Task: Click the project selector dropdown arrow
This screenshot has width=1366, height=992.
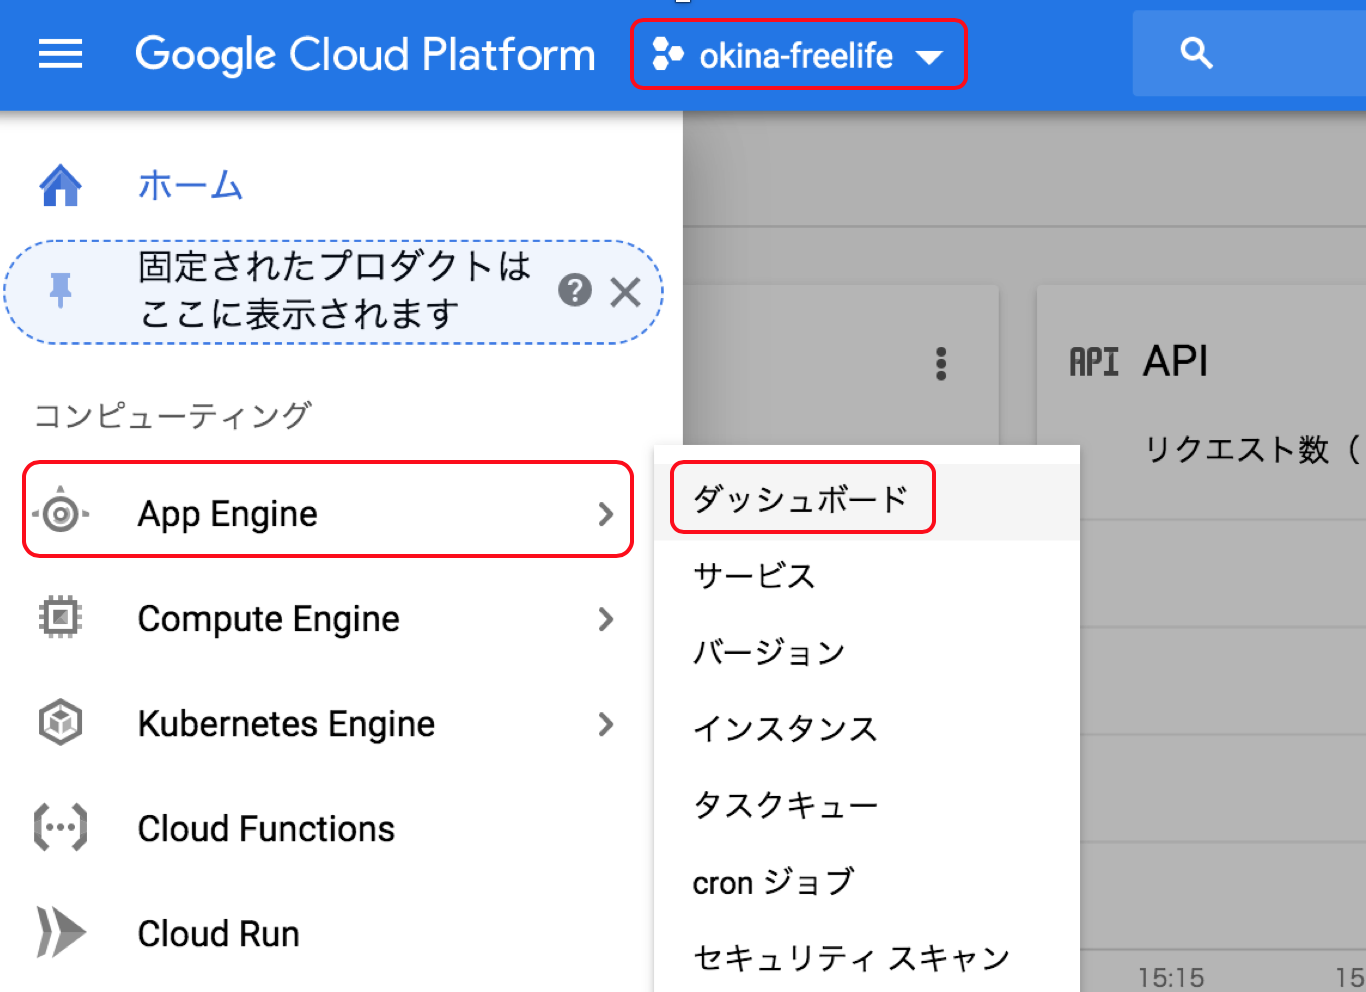Action: tap(929, 57)
